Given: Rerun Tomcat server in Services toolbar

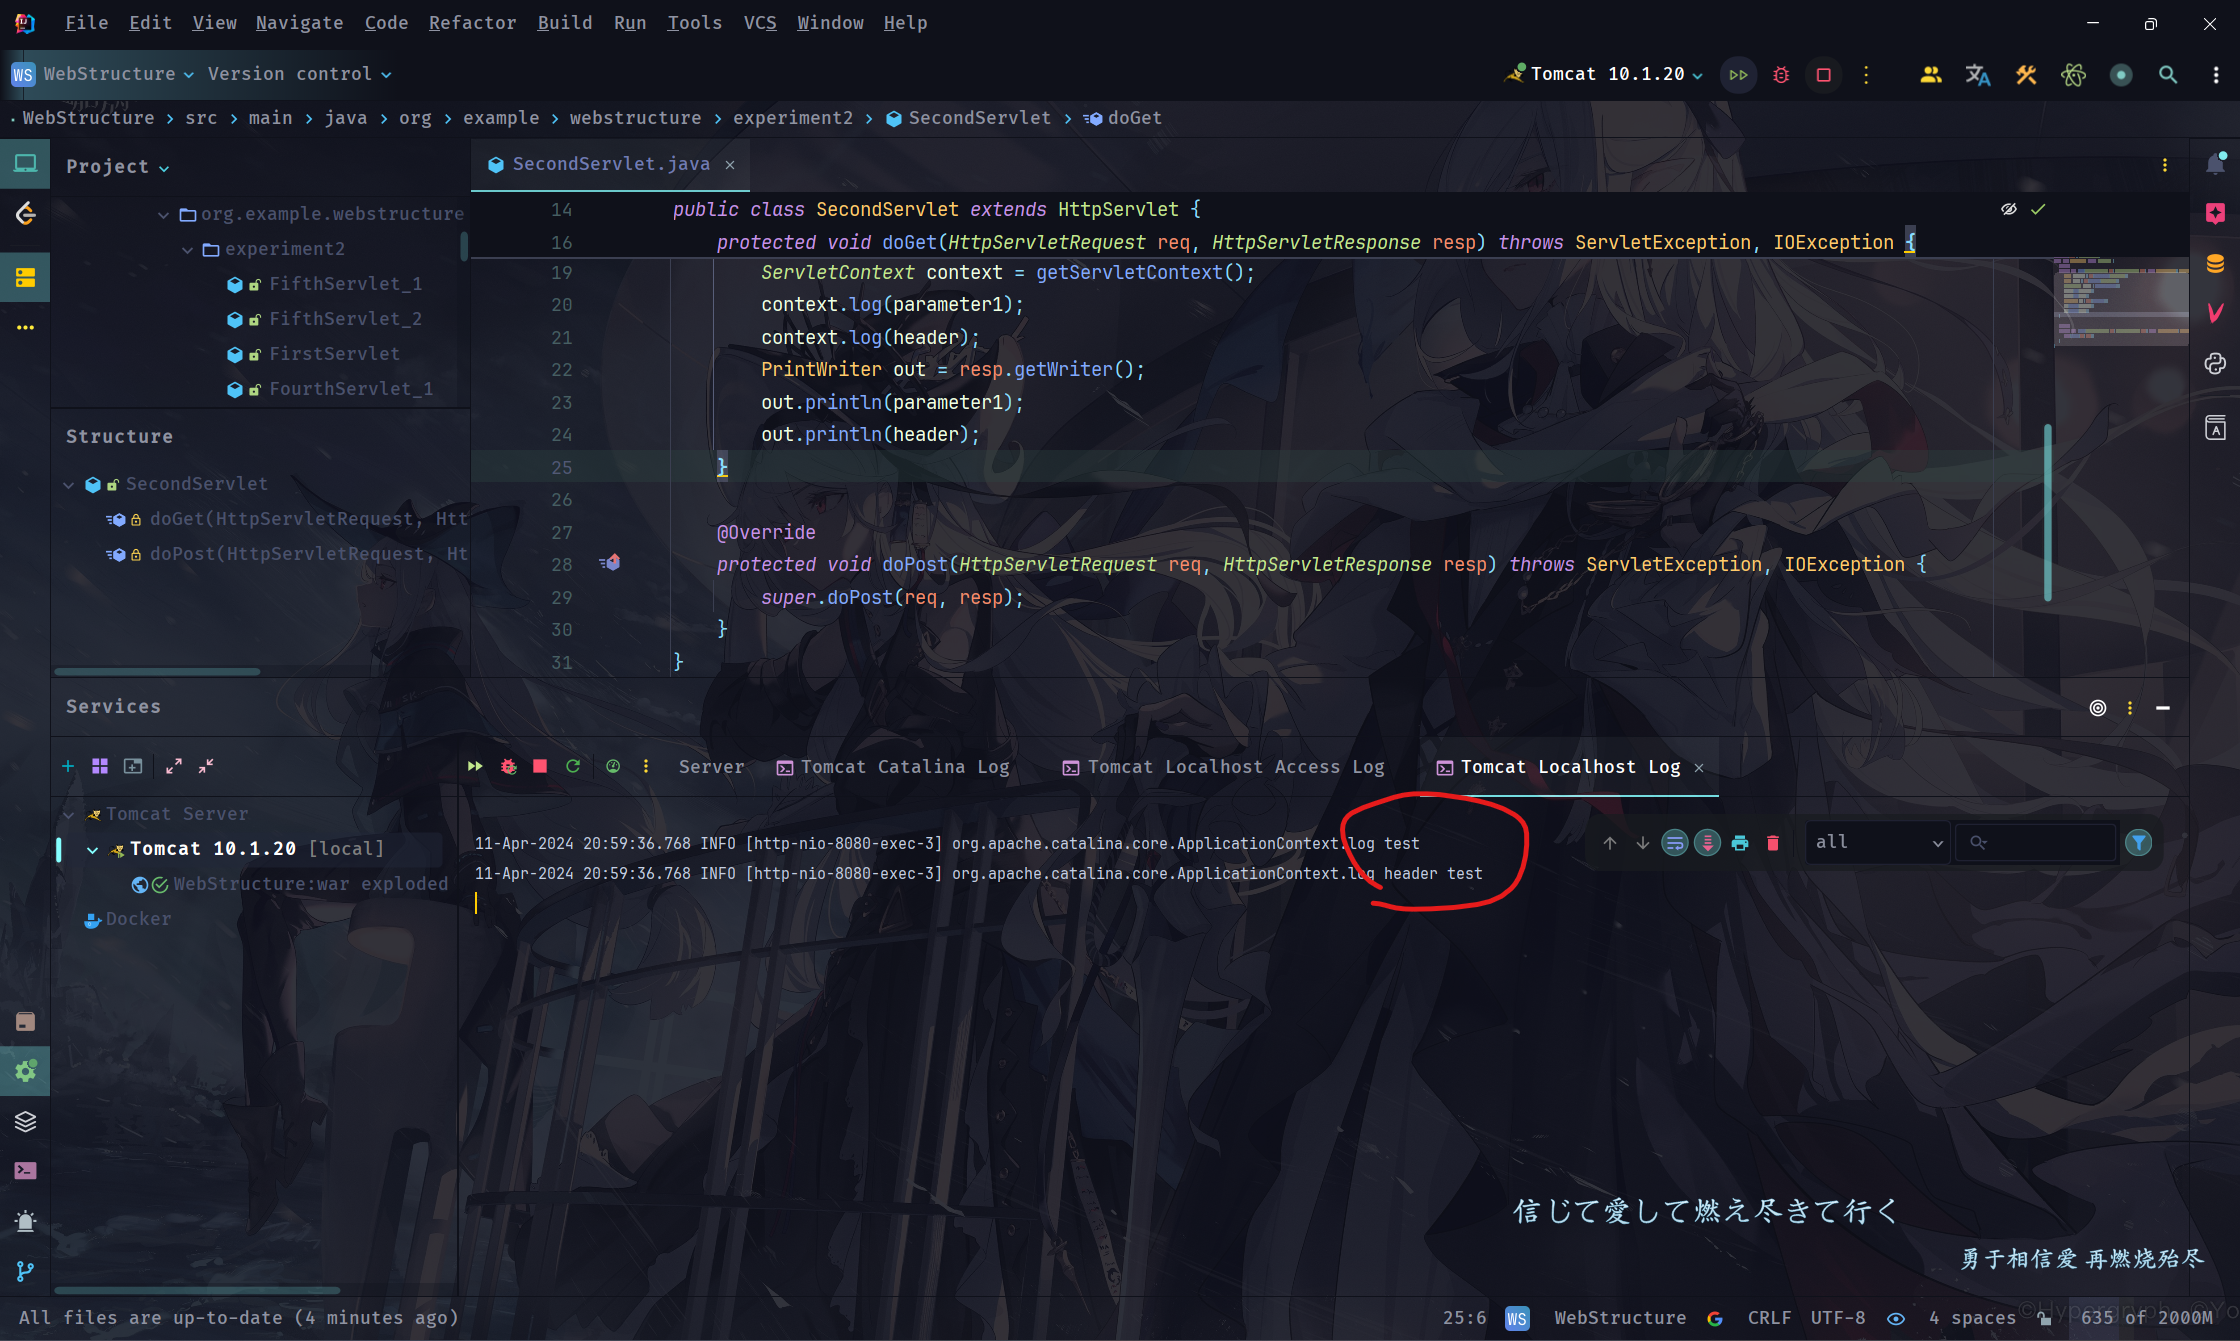Looking at the screenshot, I should pos(475,766).
